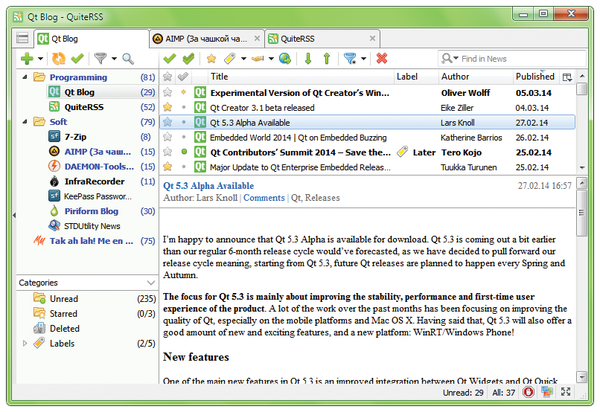Toggle star on Experimental Version of Qt Creator row

click(x=167, y=92)
